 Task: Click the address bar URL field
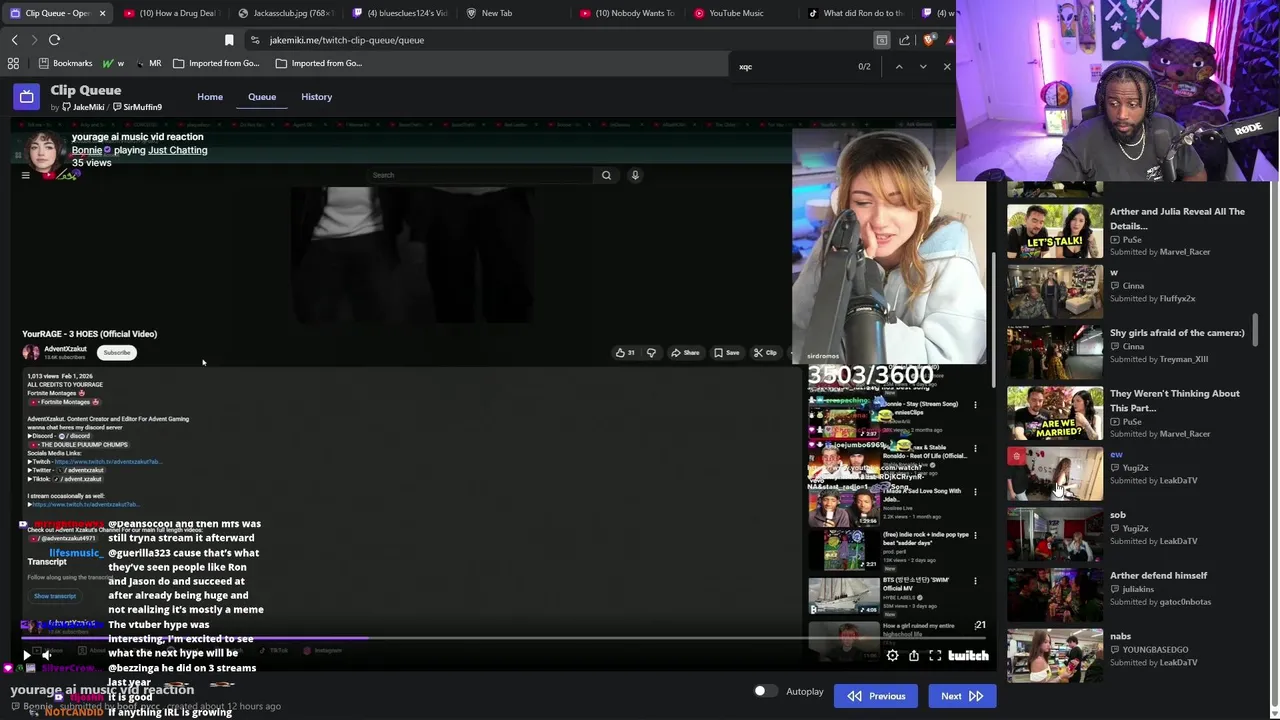(x=560, y=40)
